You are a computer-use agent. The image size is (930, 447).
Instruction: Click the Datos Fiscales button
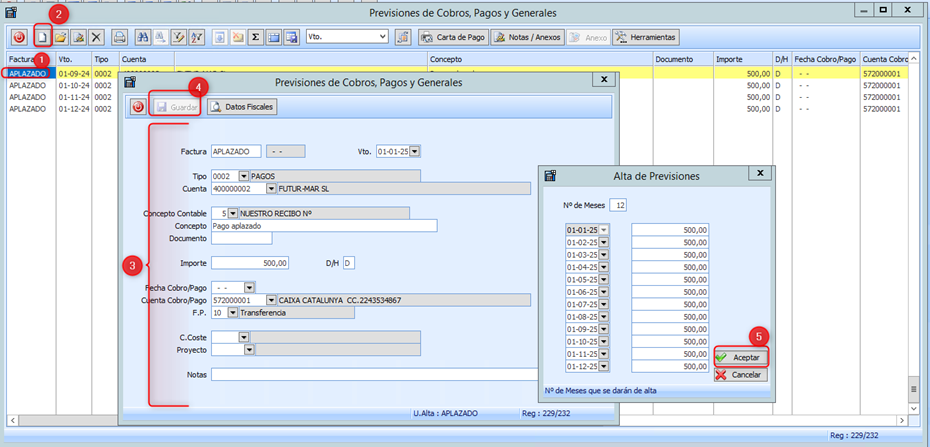click(x=242, y=107)
